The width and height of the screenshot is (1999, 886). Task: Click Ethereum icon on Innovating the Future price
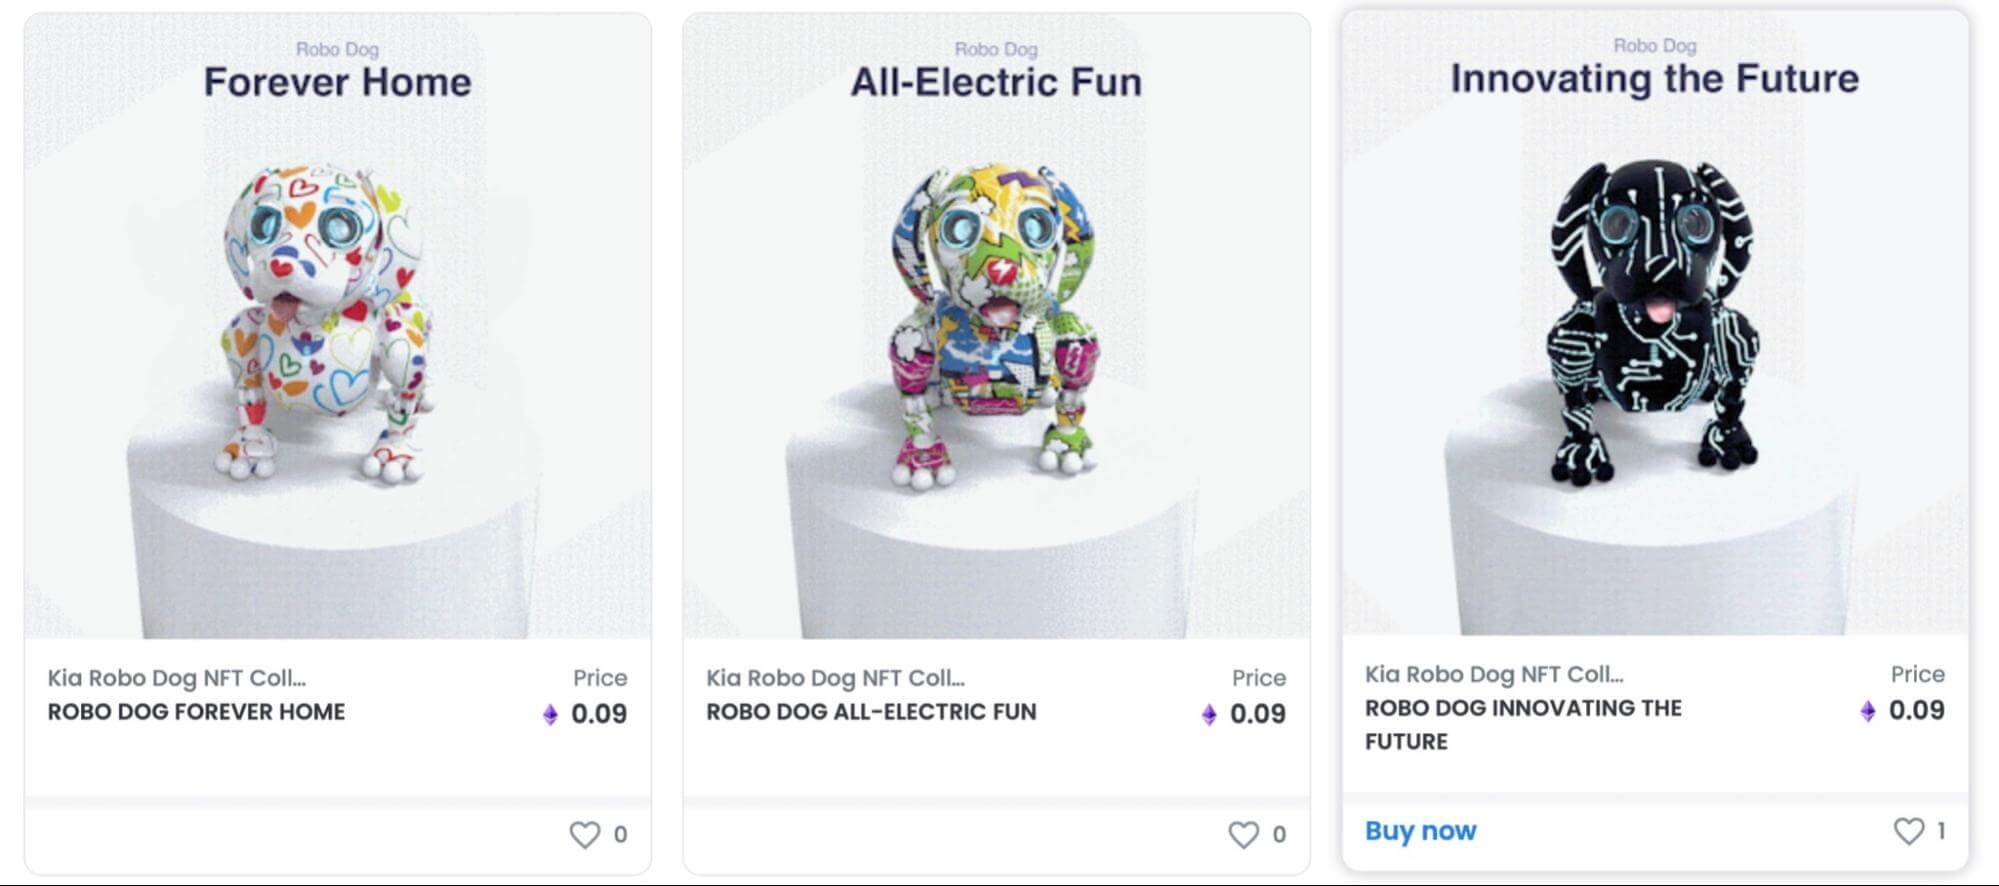coord(1867,711)
